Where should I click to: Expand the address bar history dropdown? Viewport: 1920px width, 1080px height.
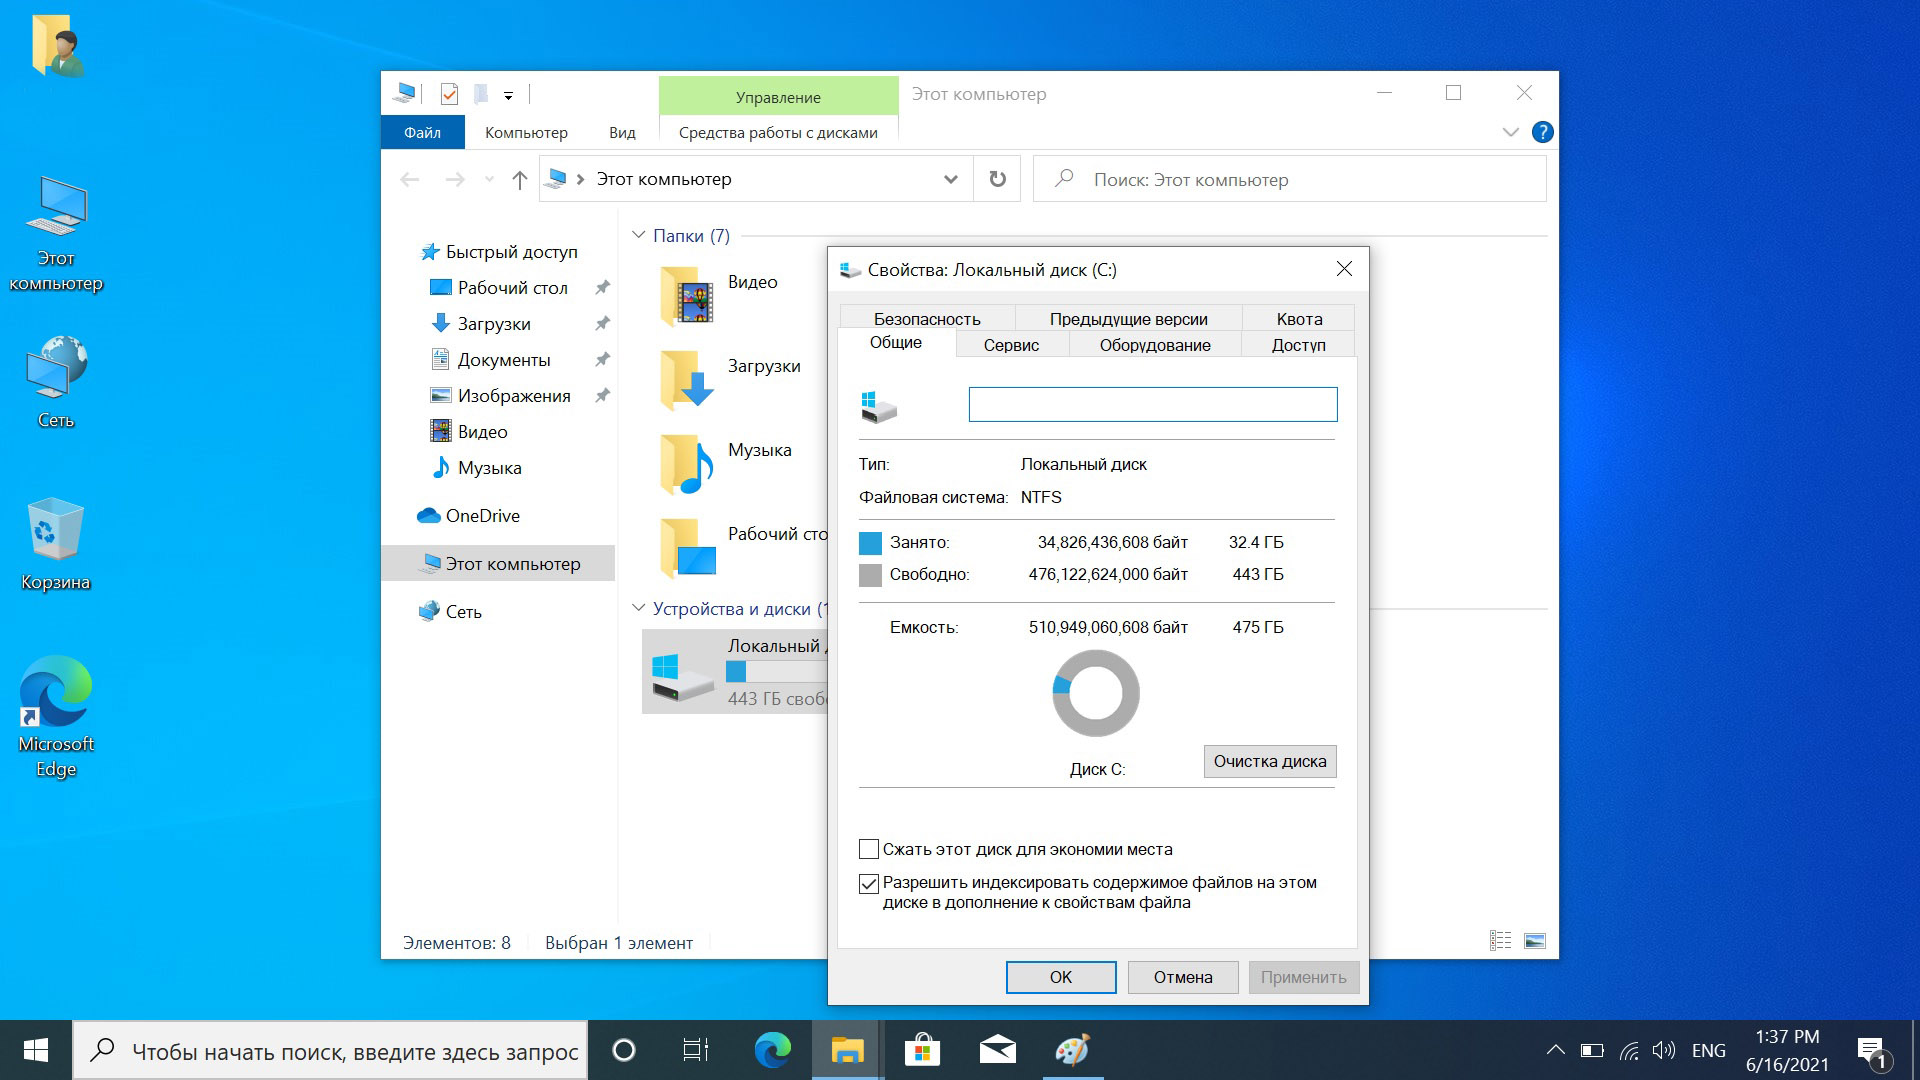(x=950, y=180)
